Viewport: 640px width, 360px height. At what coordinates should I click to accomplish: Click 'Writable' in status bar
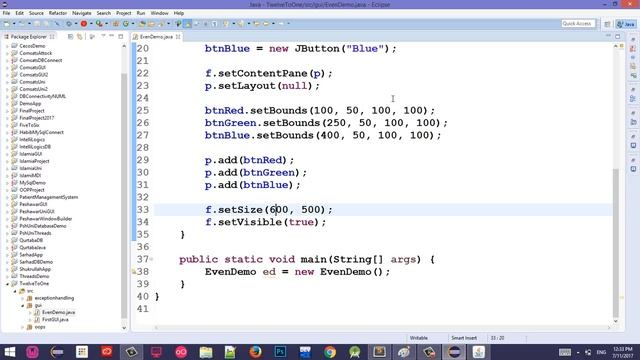point(418,338)
